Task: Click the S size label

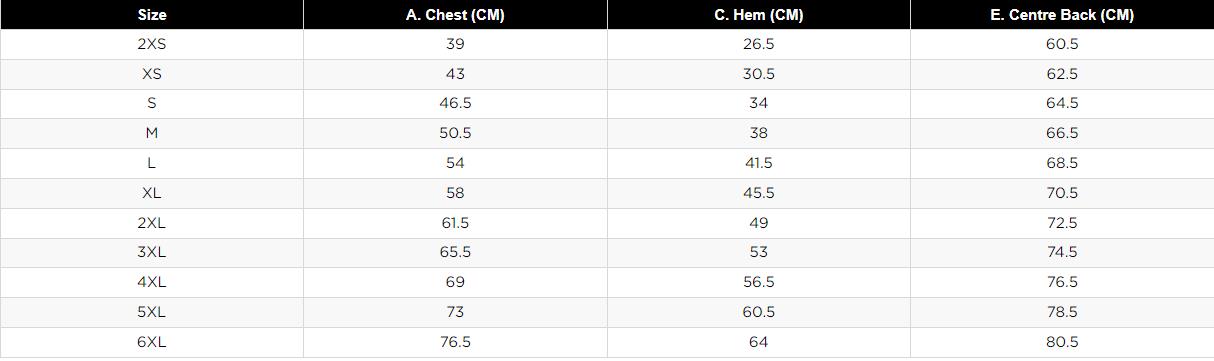Action: [152, 103]
